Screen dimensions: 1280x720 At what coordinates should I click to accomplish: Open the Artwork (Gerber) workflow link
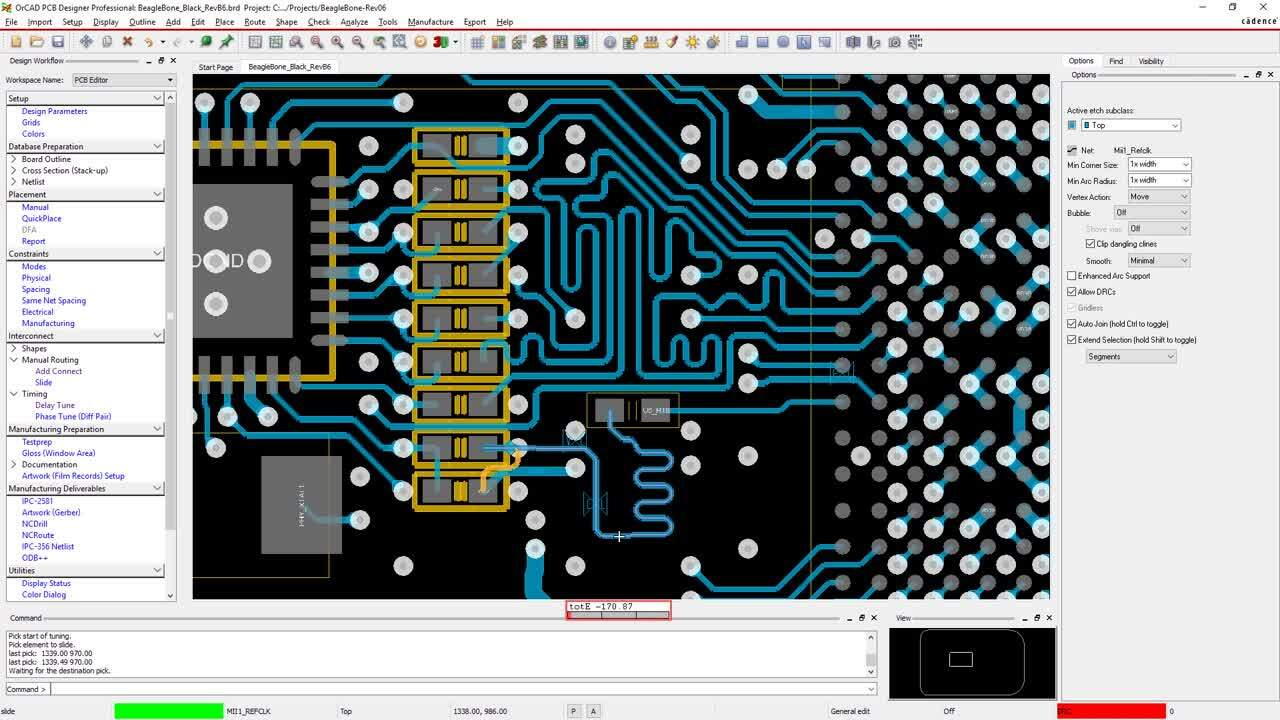tap(51, 512)
